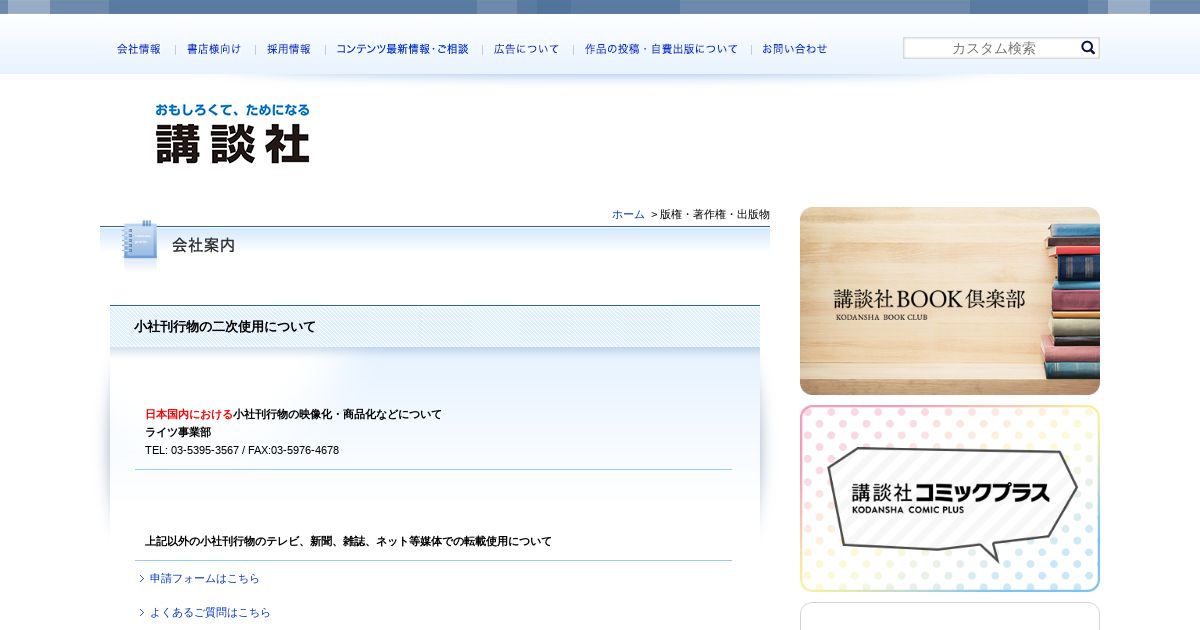Viewport: 1200px width, 630px height.
Task: Open コンテンツ最新情報・ご相談 menu item
Action: coord(402,49)
